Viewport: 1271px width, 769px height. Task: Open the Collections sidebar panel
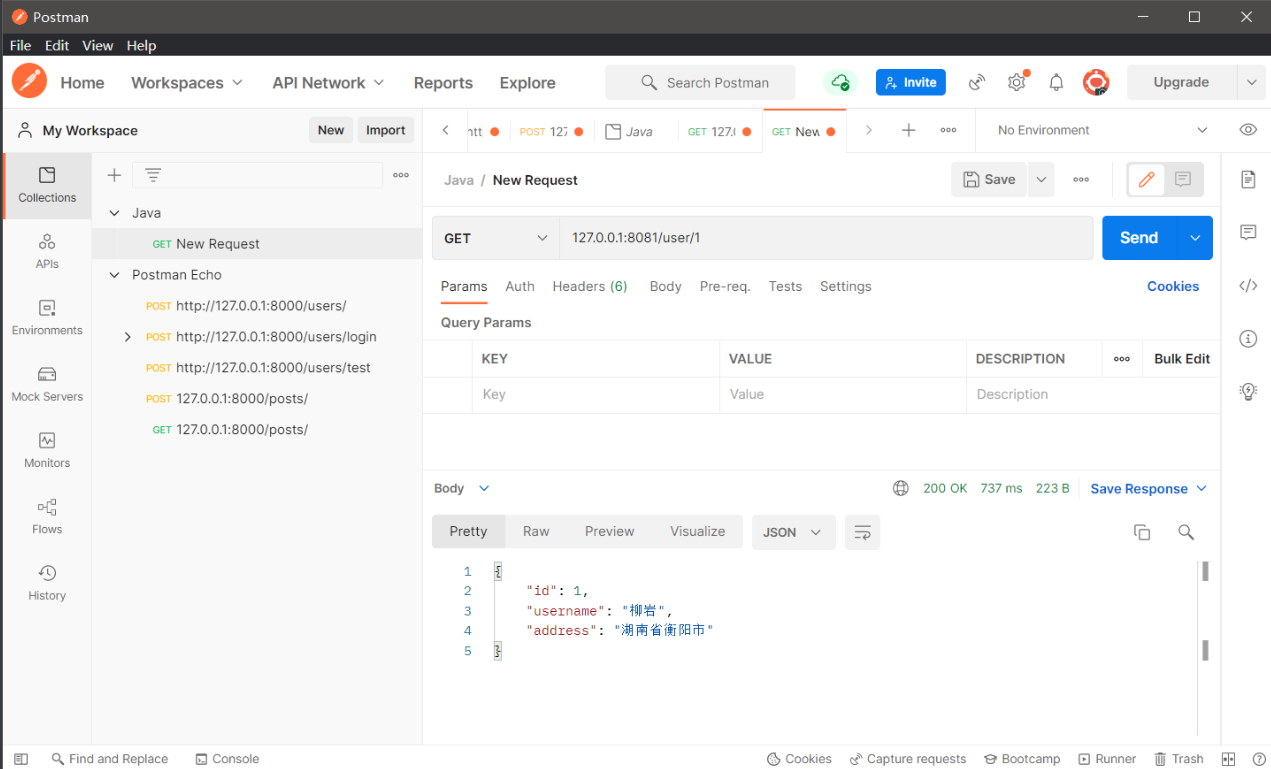click(x=47, y=185)
